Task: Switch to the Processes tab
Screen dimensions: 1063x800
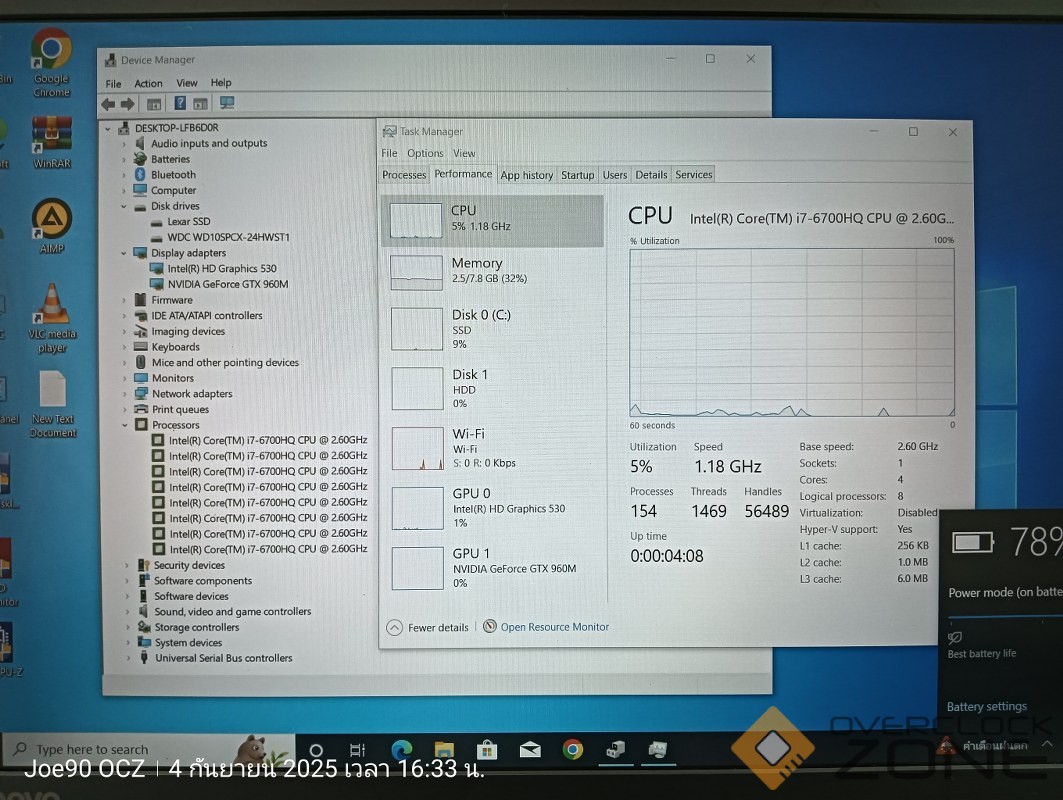Action: click(x=404, y=175)
